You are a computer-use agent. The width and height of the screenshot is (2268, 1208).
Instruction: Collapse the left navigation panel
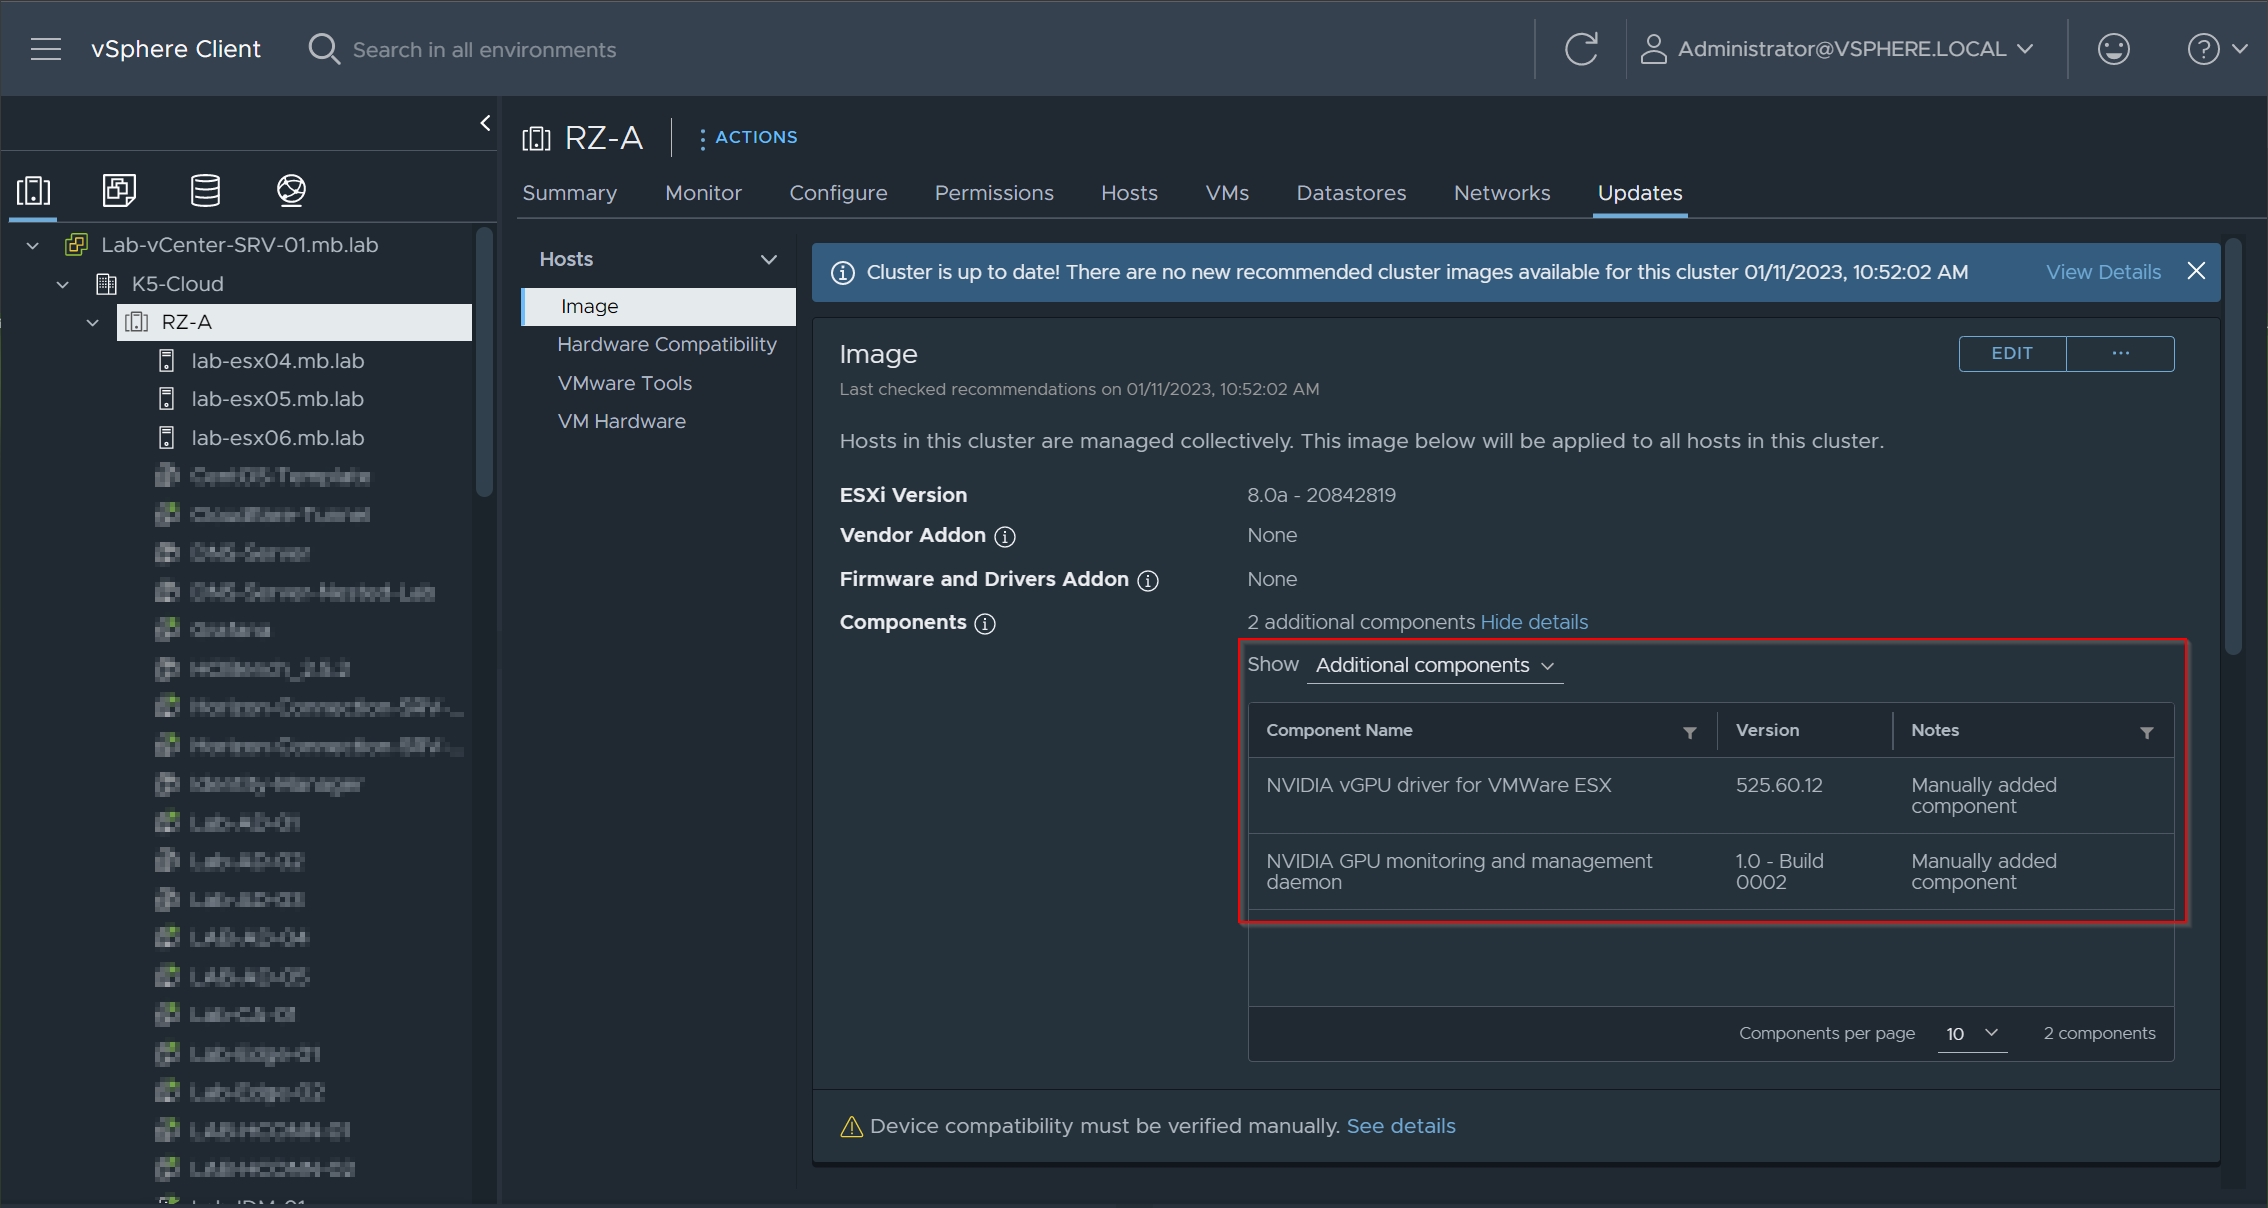point(485,123)
